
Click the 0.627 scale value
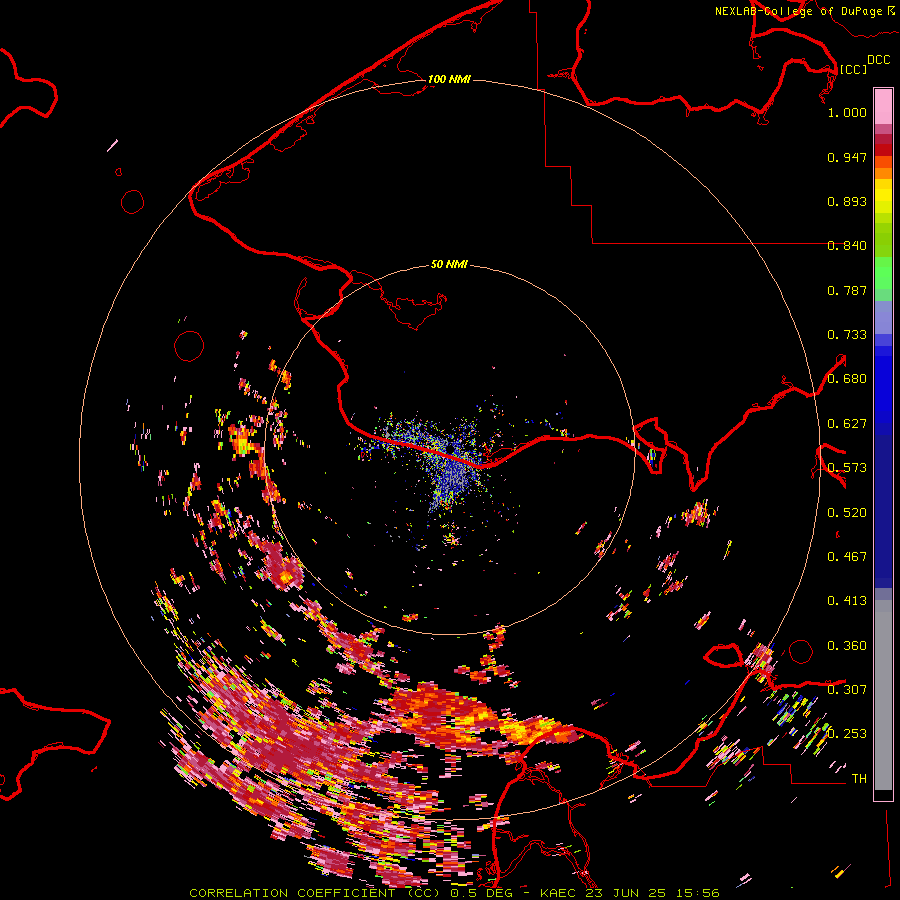(847, 424)
